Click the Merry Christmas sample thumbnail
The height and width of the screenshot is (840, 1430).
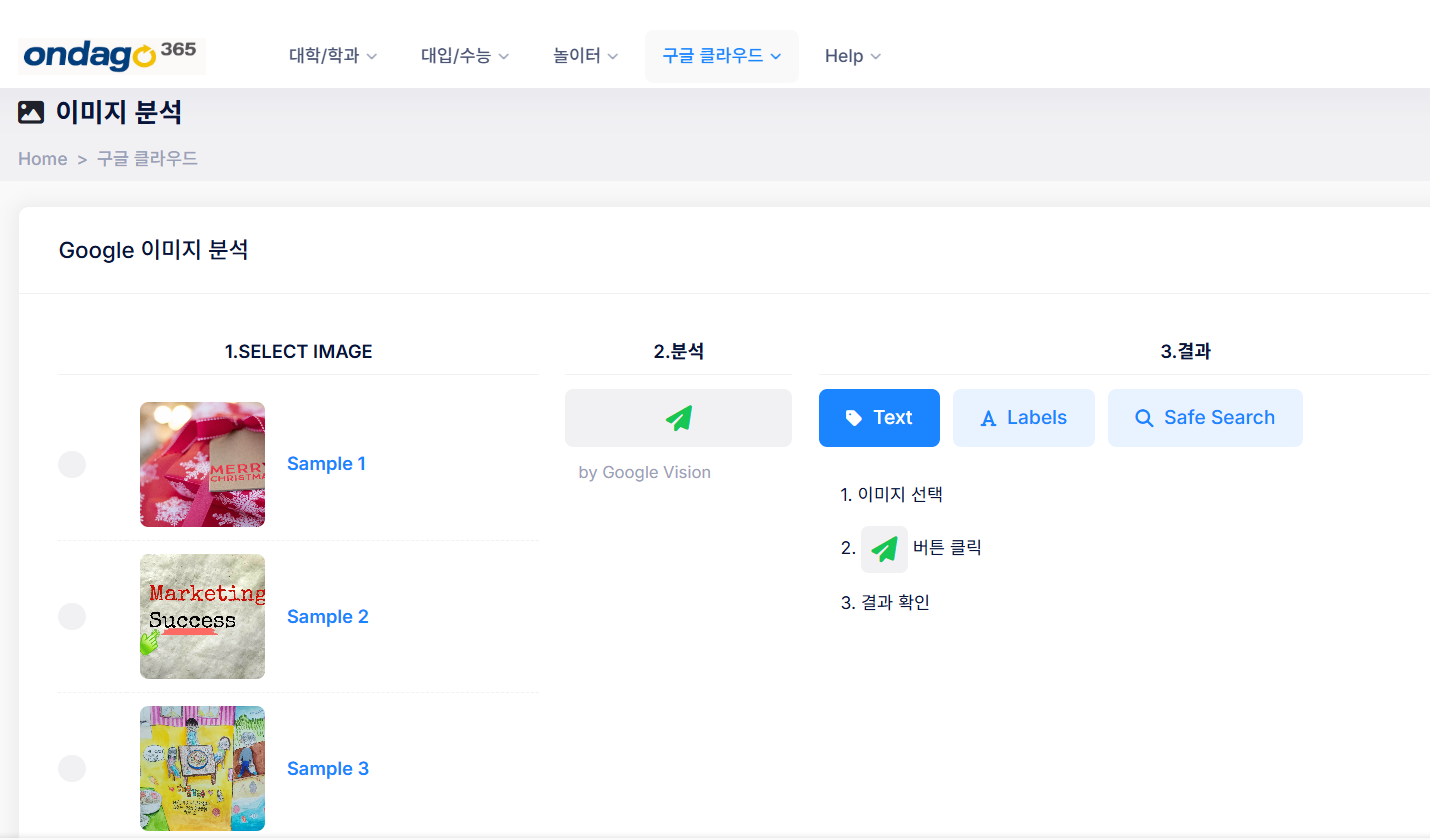(x=202, y=464)
